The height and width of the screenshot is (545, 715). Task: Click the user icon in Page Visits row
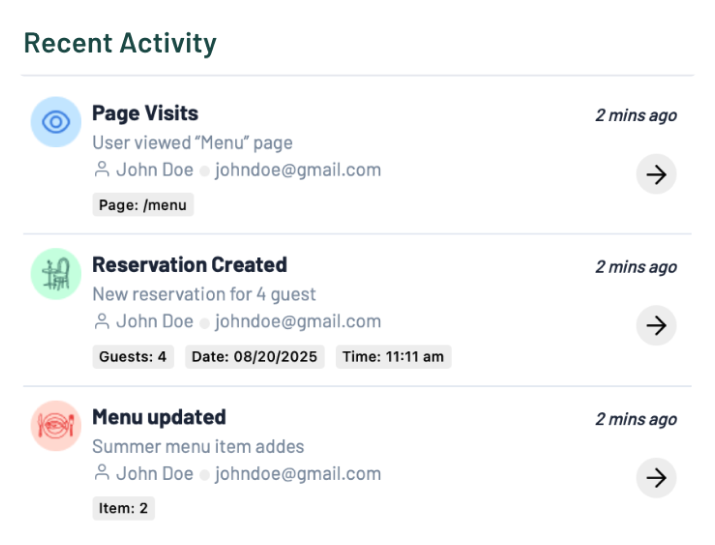pos(101,170)
